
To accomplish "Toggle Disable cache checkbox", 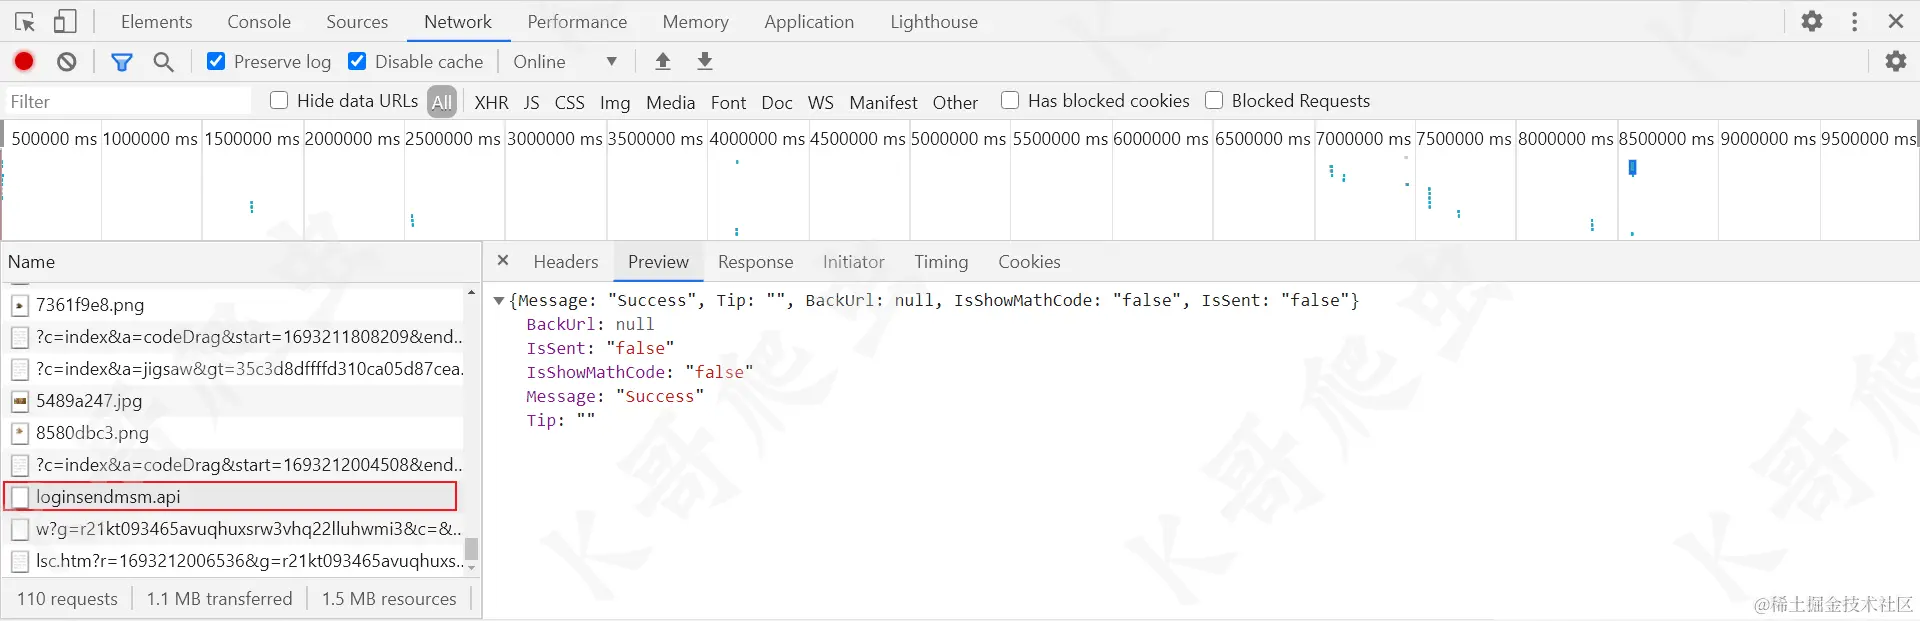I will tap(357, 61).
